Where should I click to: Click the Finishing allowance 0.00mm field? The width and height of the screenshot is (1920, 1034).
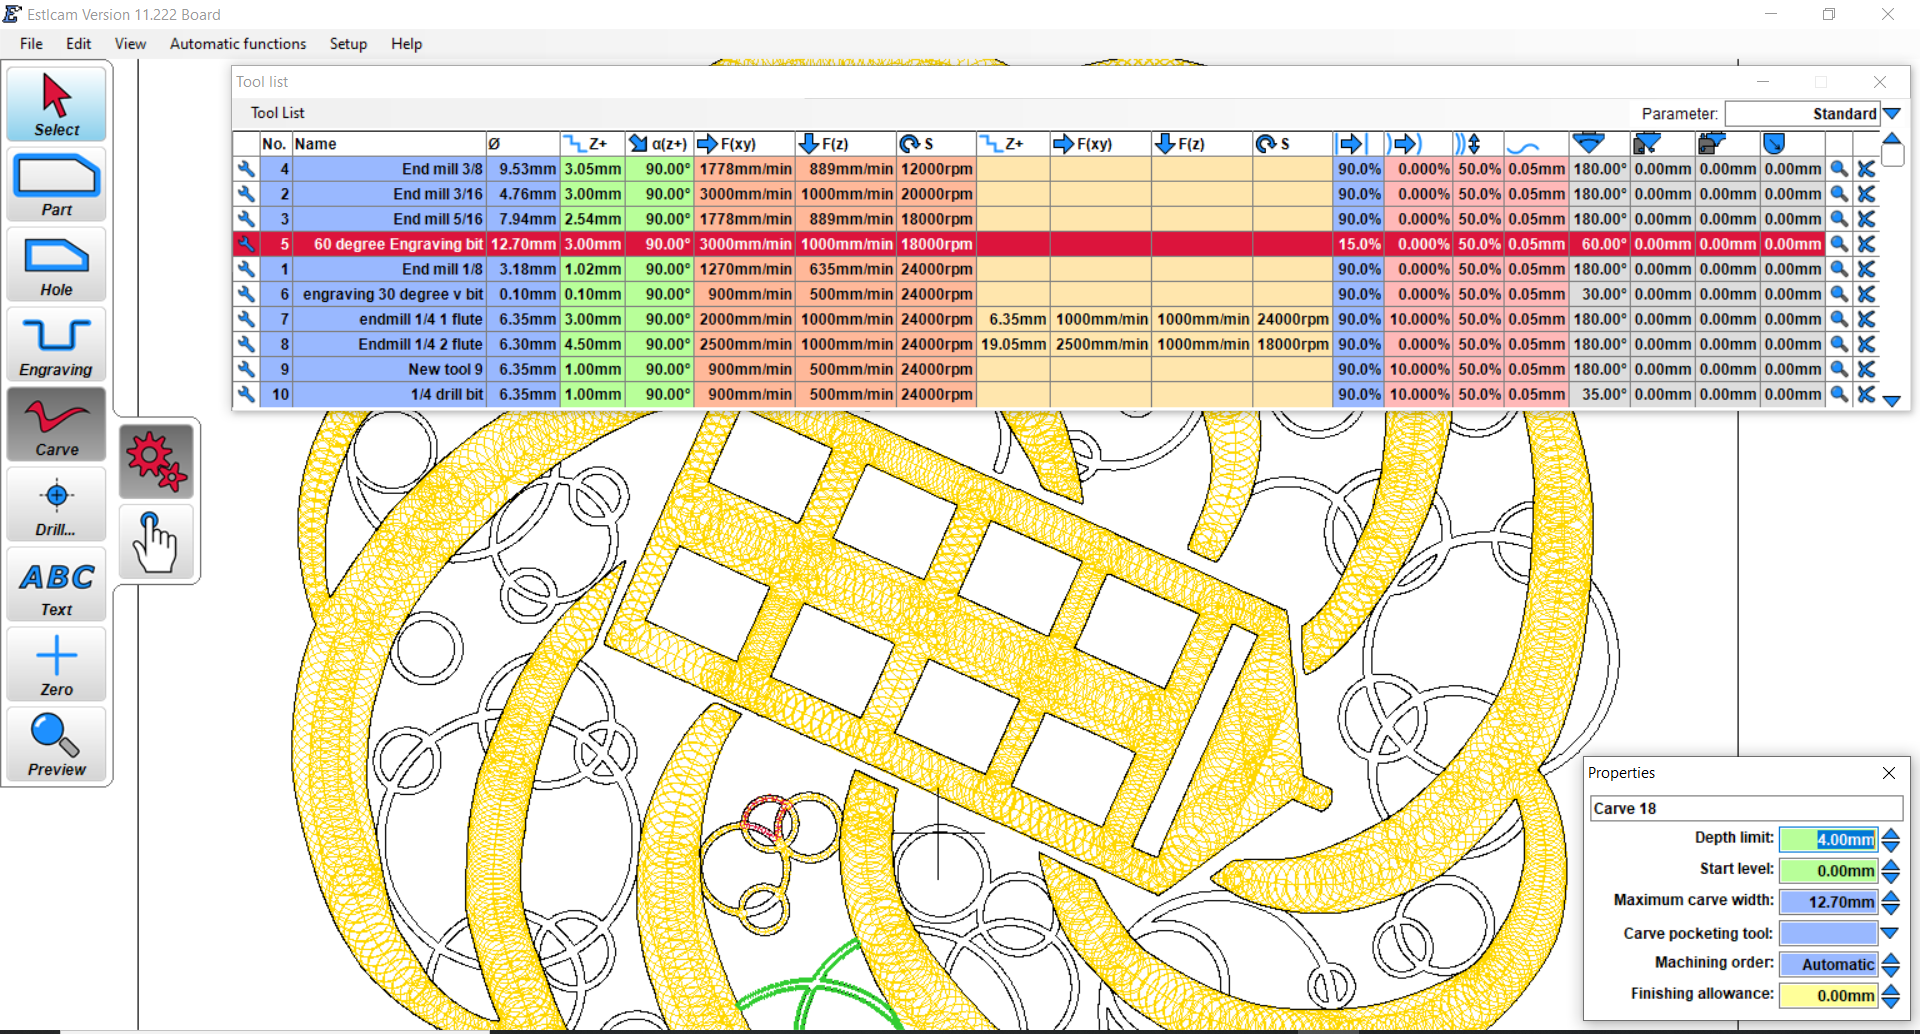(x=1828, y=995)
